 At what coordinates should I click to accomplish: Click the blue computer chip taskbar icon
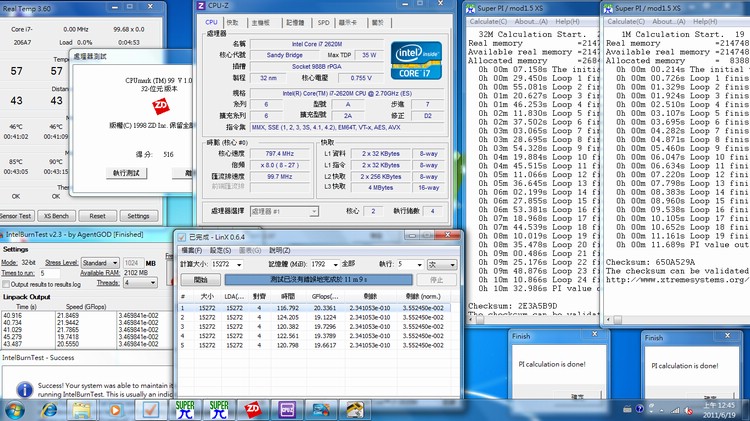(x=321, y=410)
